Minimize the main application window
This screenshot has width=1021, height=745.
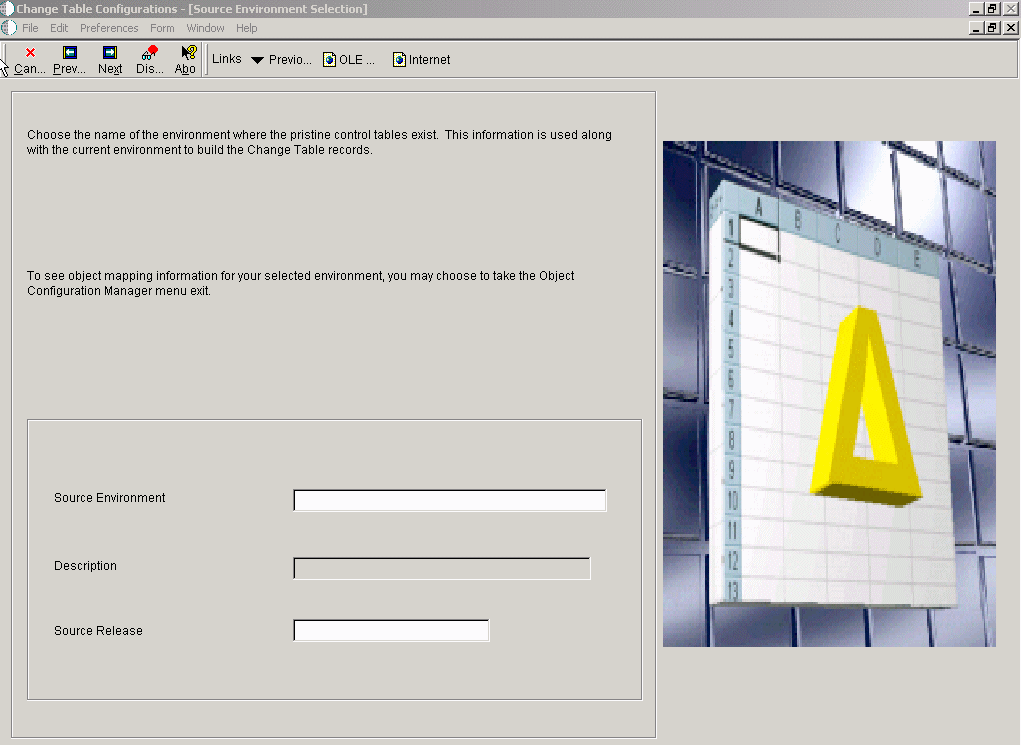click(x=975, y=9)
